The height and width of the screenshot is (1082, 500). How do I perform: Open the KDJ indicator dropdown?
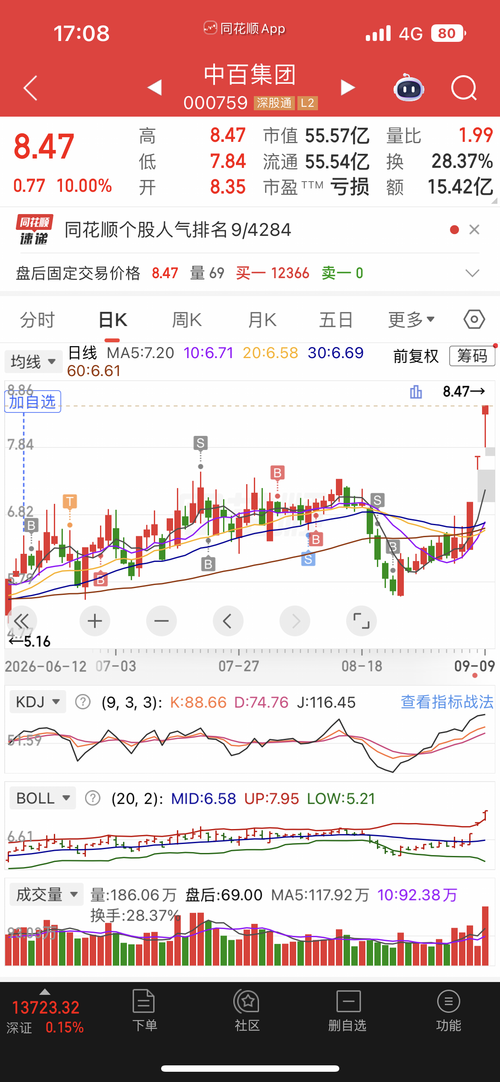pyautogui.click(x=37, y=702)
